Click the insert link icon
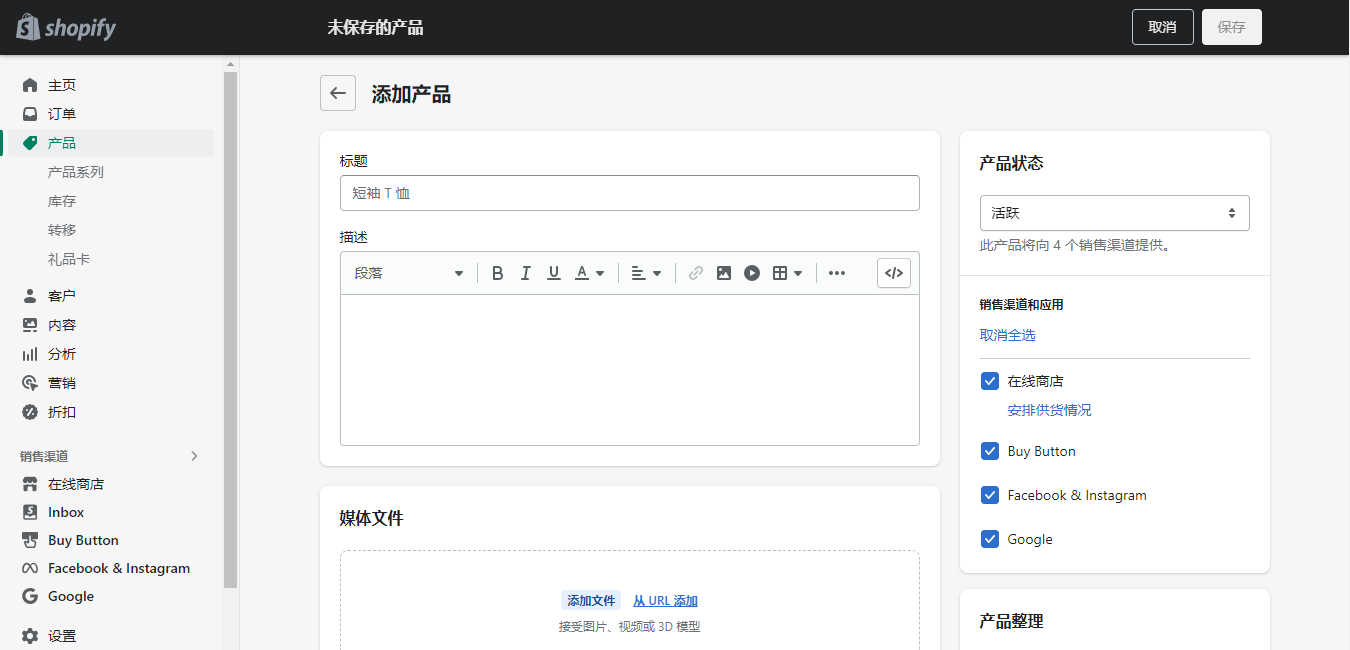The image size is (1350, 650). 696,273
